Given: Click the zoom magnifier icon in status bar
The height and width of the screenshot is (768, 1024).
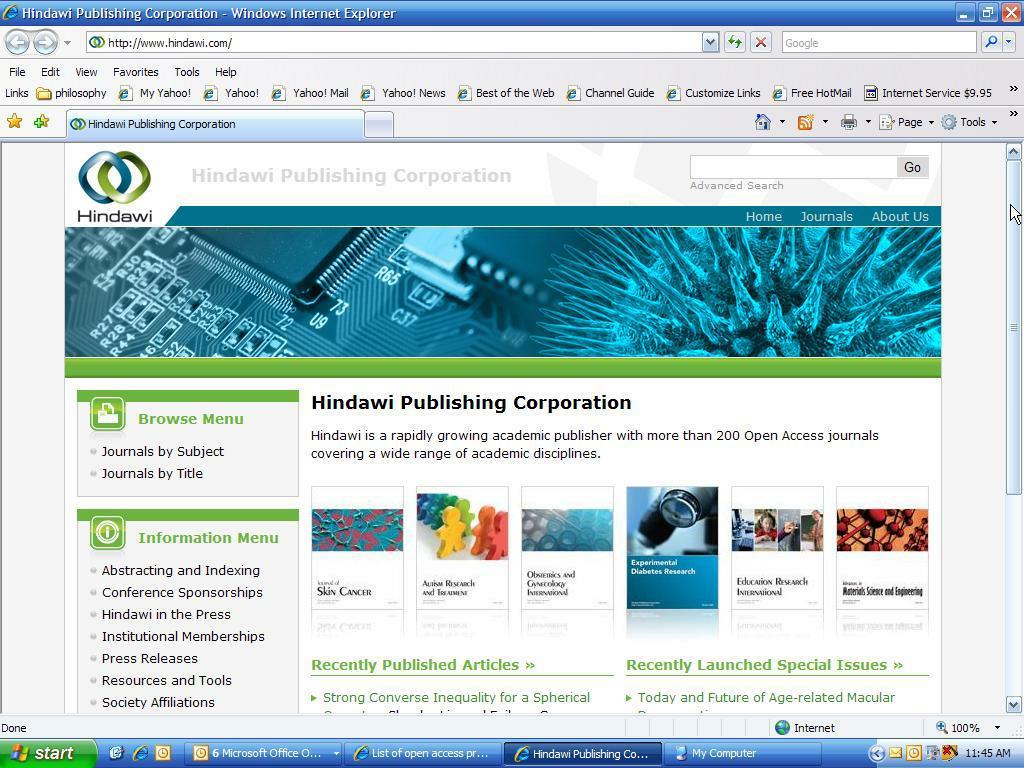Looking at the screenshot, I should click(x=941, y=728).
